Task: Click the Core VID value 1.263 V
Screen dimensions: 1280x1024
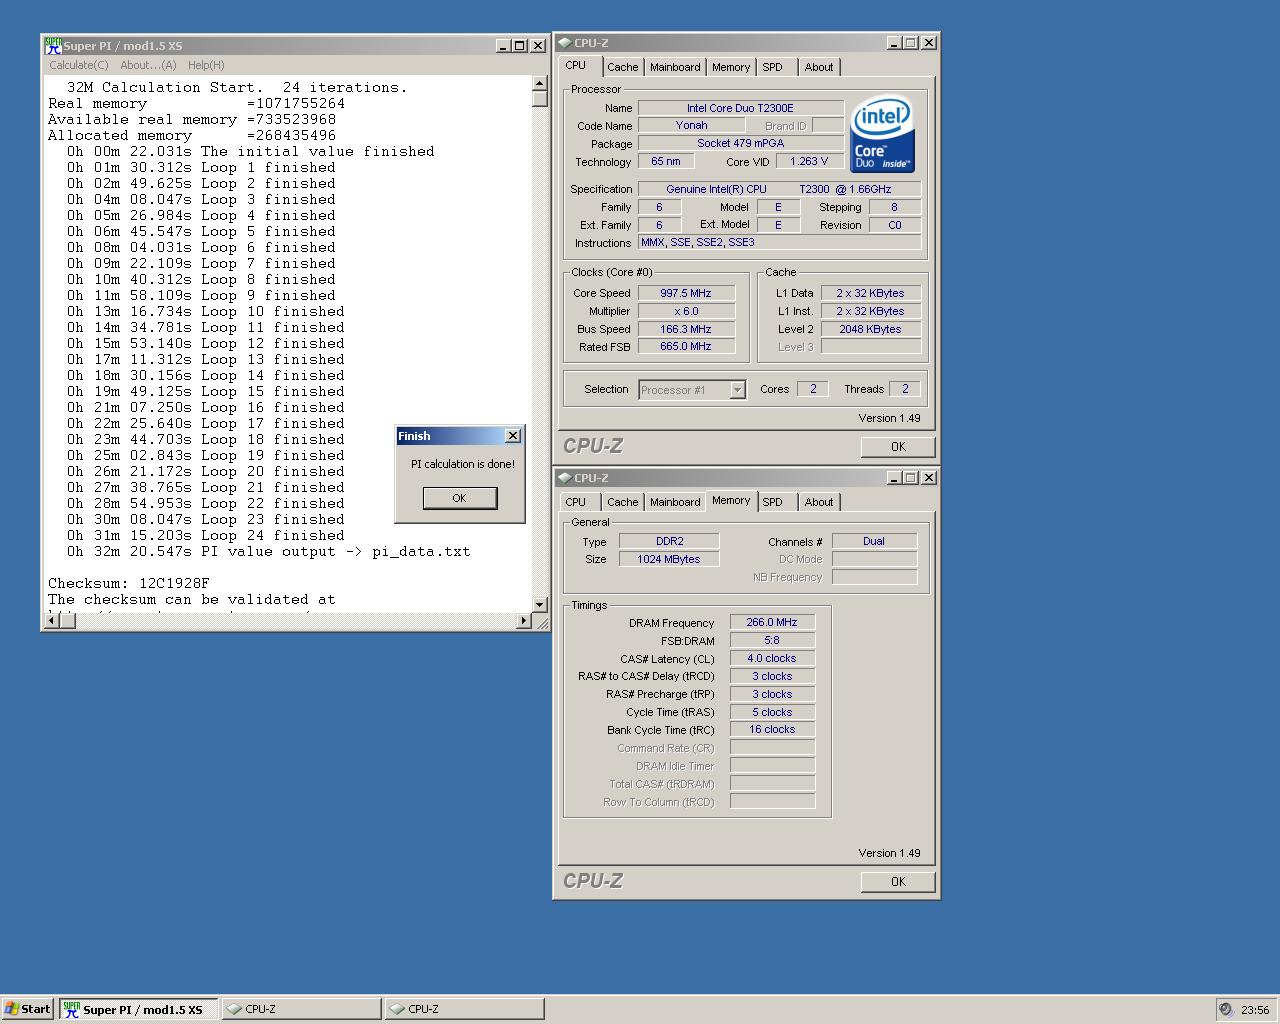Action: (808, 161)
